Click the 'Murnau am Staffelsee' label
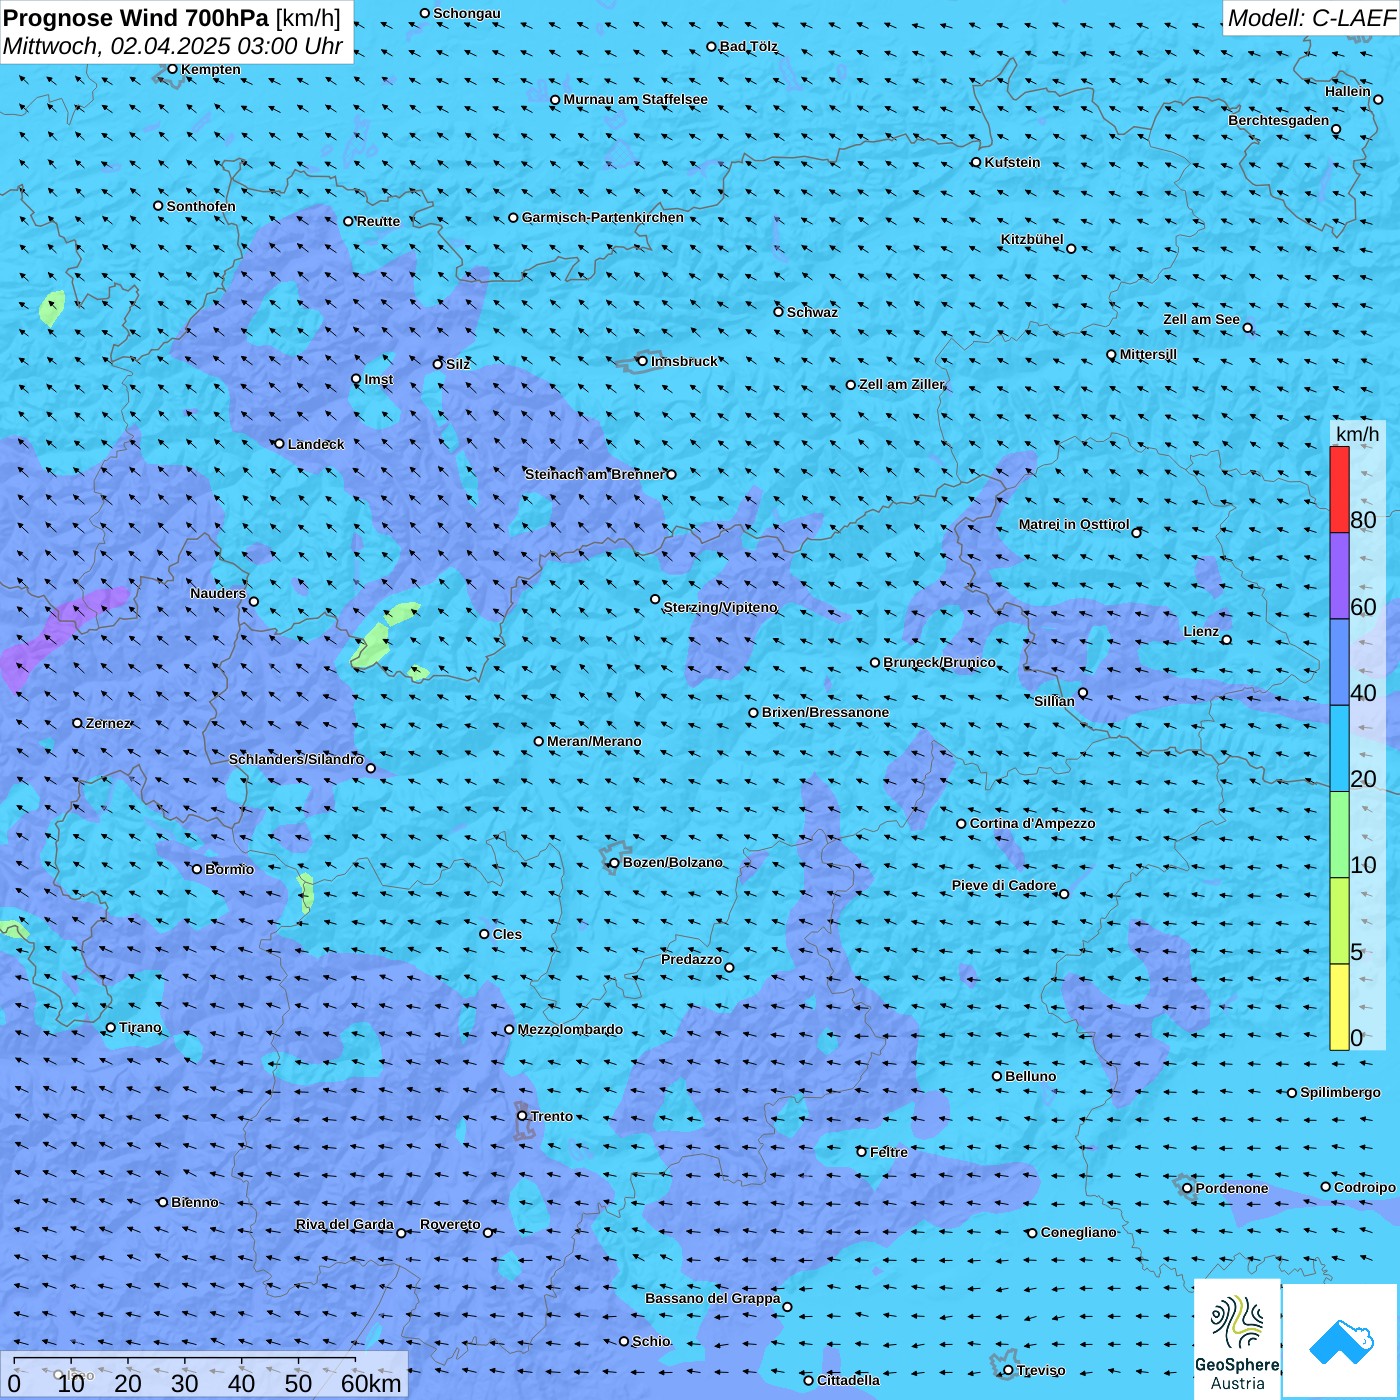Viewport: 1400px width, 1400px height. click(635, 99)
